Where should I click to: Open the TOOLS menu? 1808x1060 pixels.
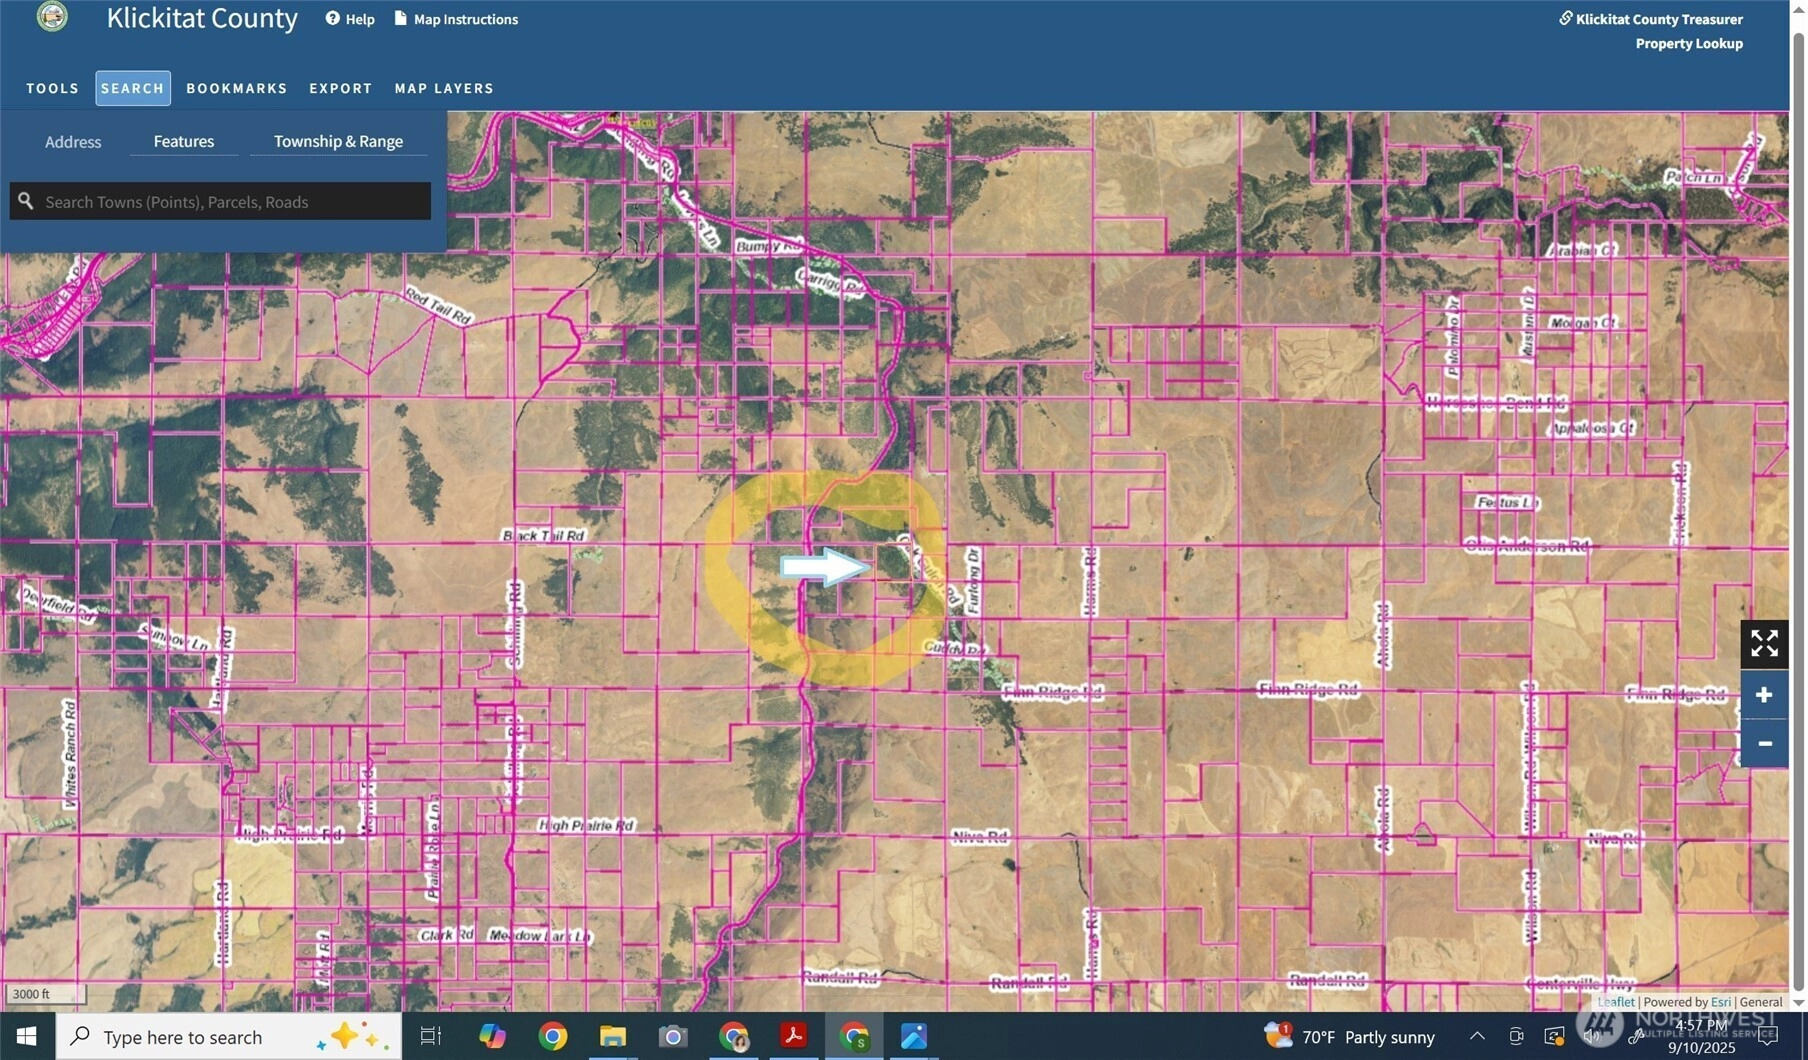point(52,88)
